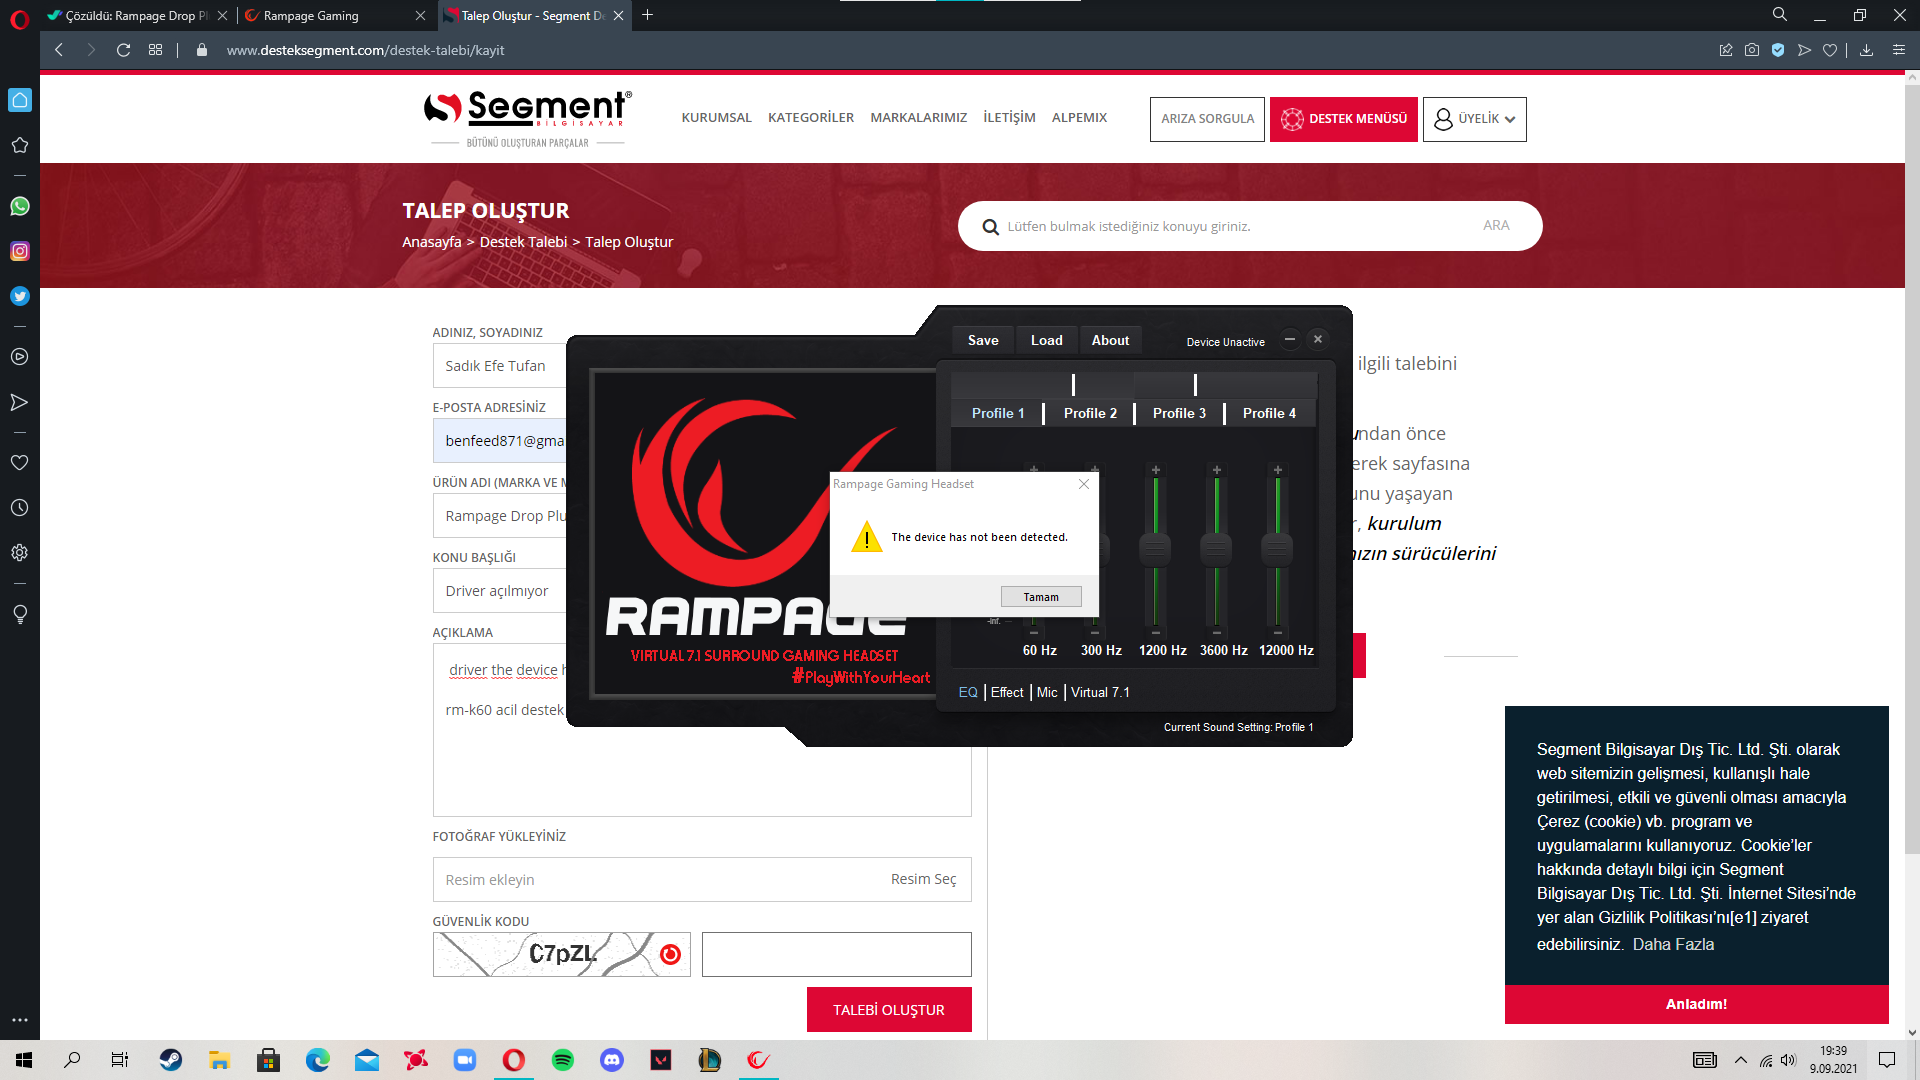The image size is (1920, 1080).
Task: Click the sidebar bookmarks star icon
Action: click(20, 145)
